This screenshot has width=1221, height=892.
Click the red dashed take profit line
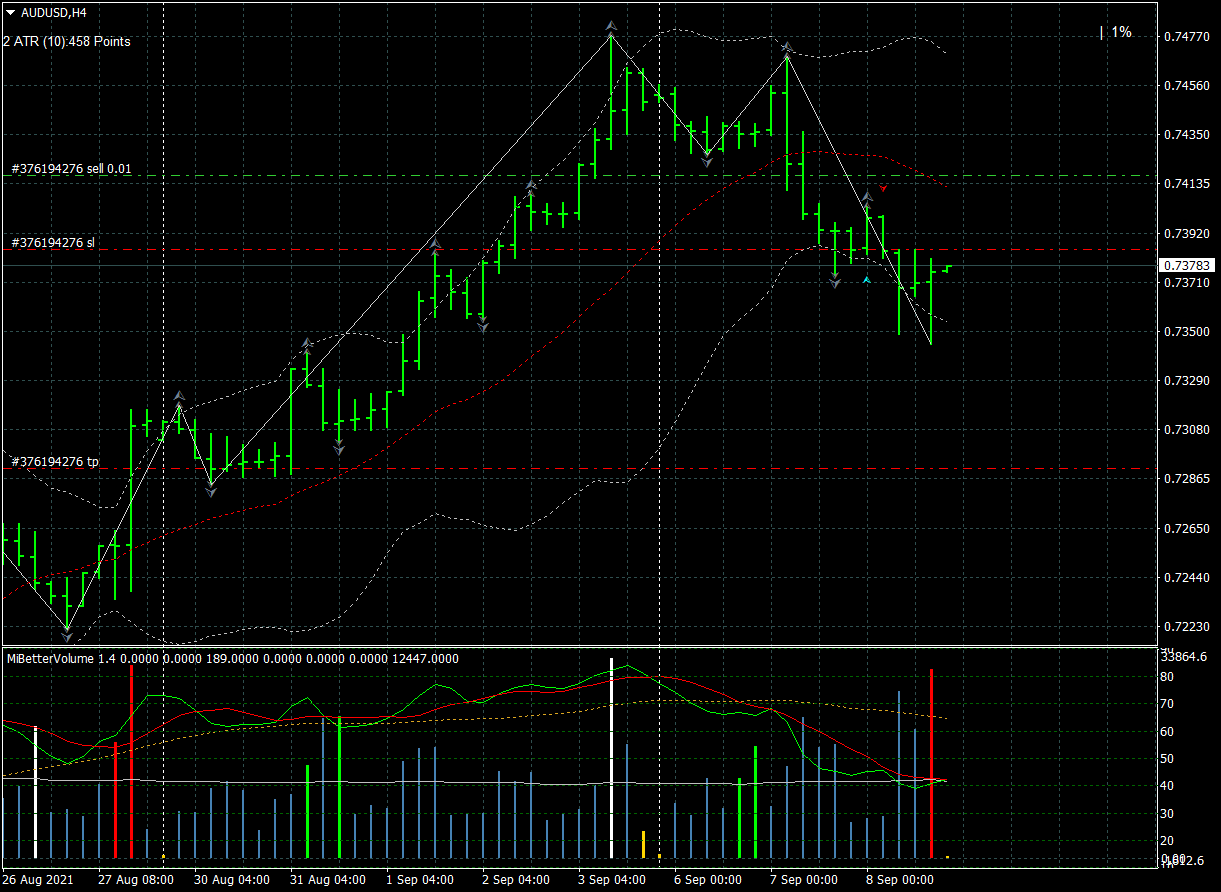click(578, 468)
